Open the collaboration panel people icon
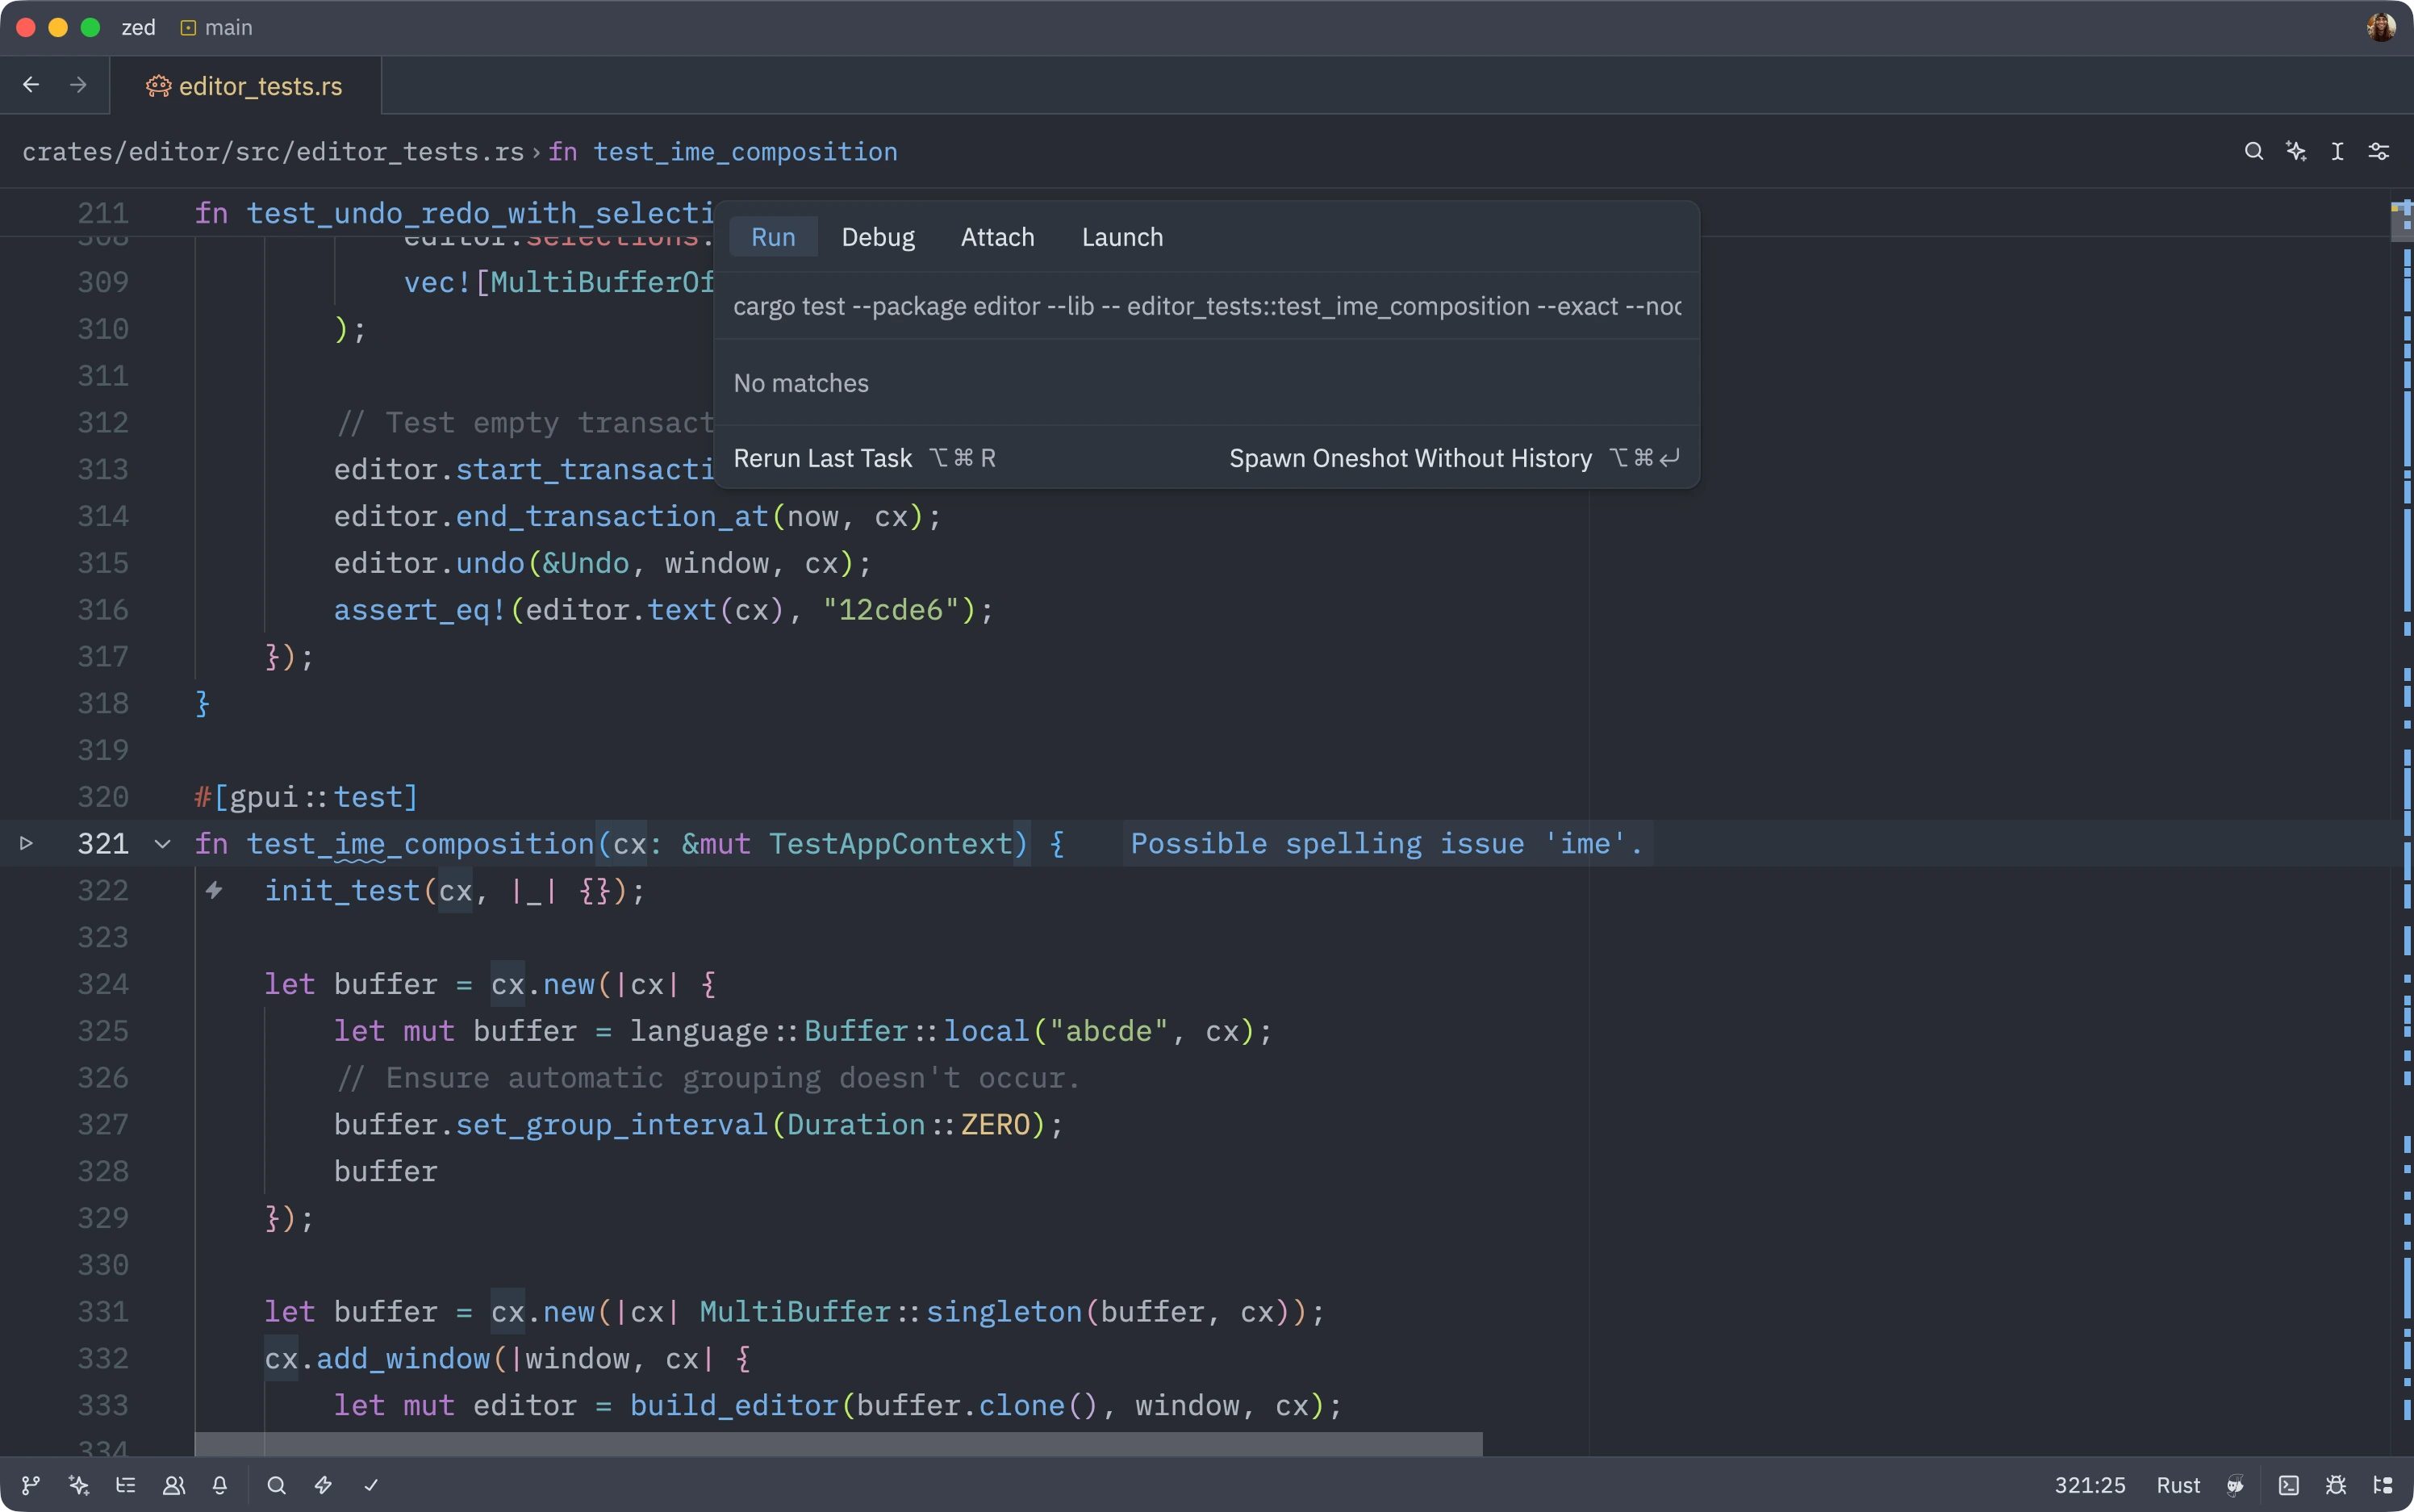 (173, 1486)
